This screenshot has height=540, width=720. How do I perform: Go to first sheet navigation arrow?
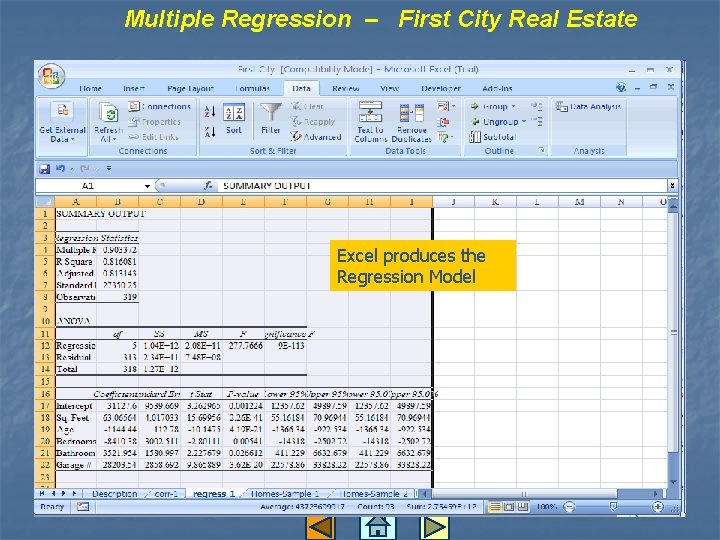point(42,494)
